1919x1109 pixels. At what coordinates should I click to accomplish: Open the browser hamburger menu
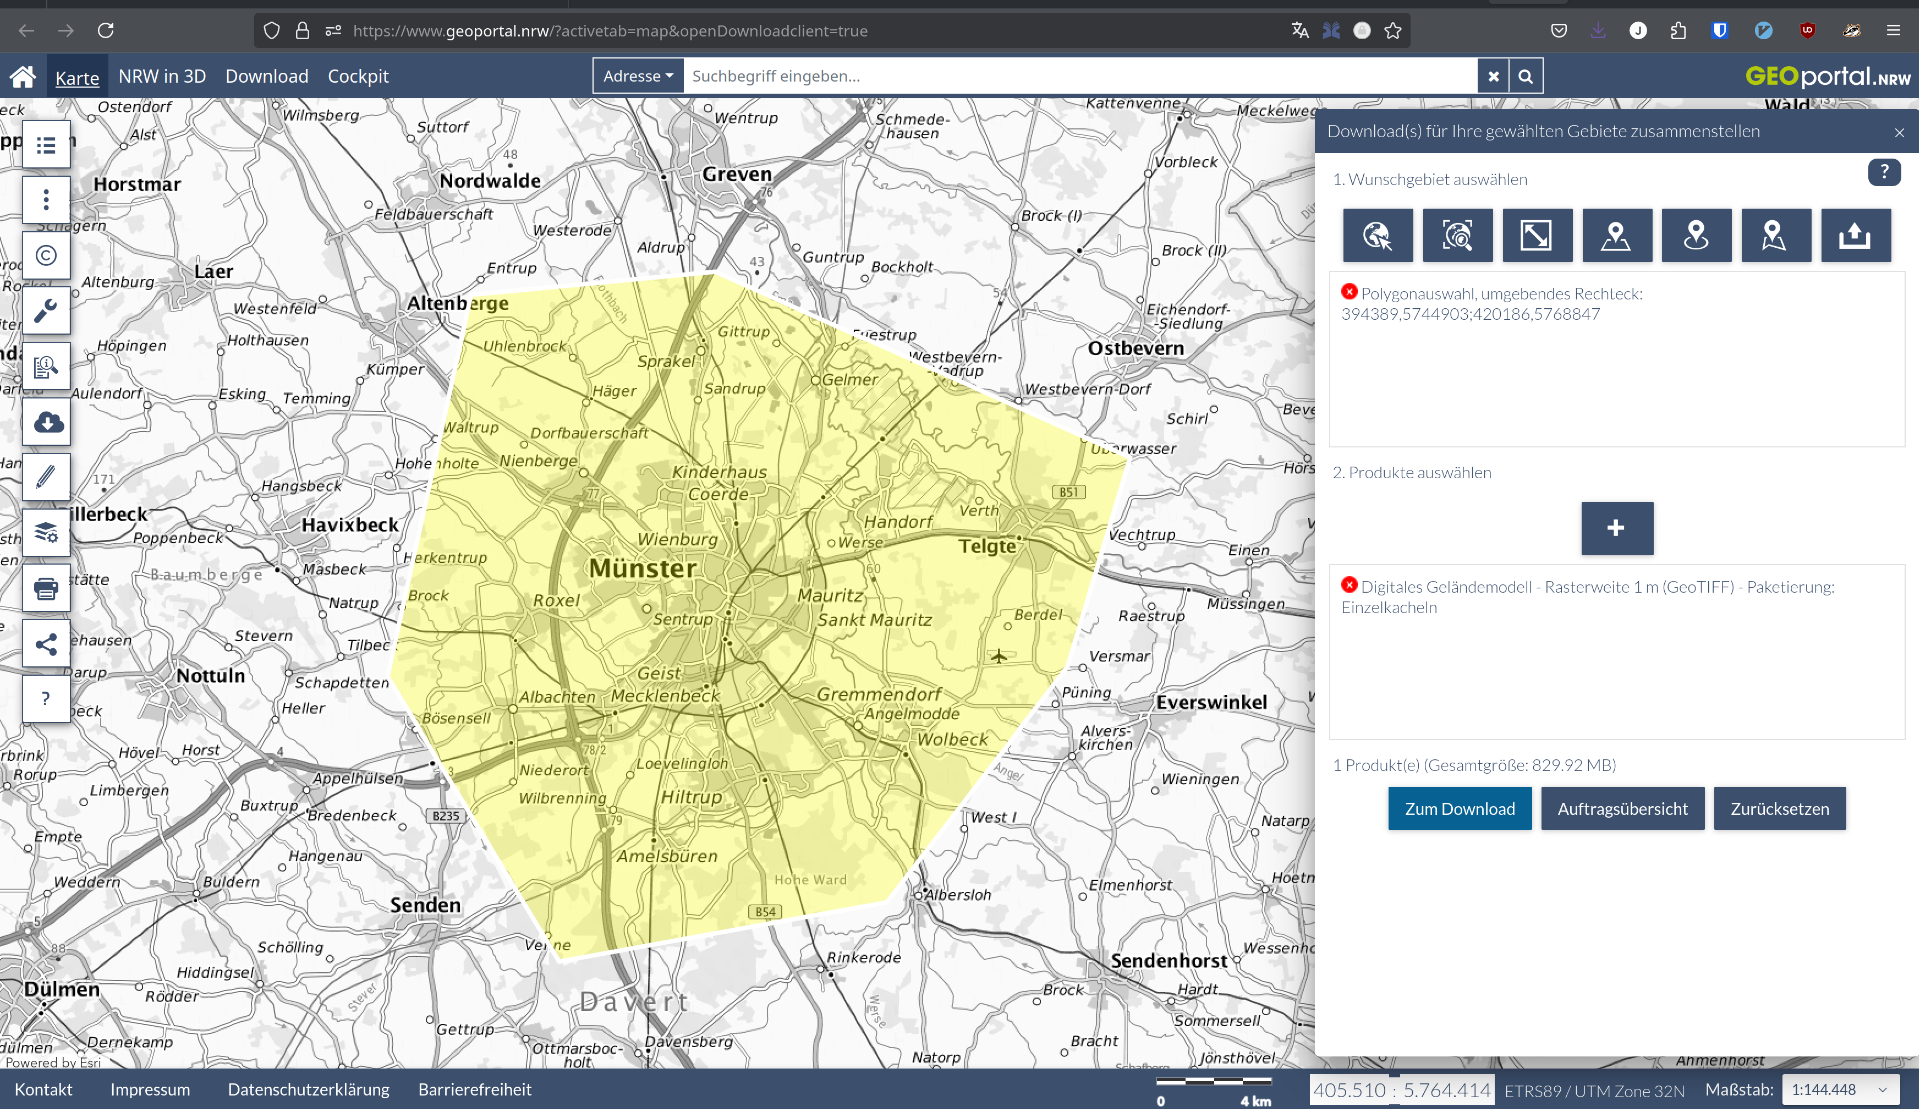coord(1893,30)
